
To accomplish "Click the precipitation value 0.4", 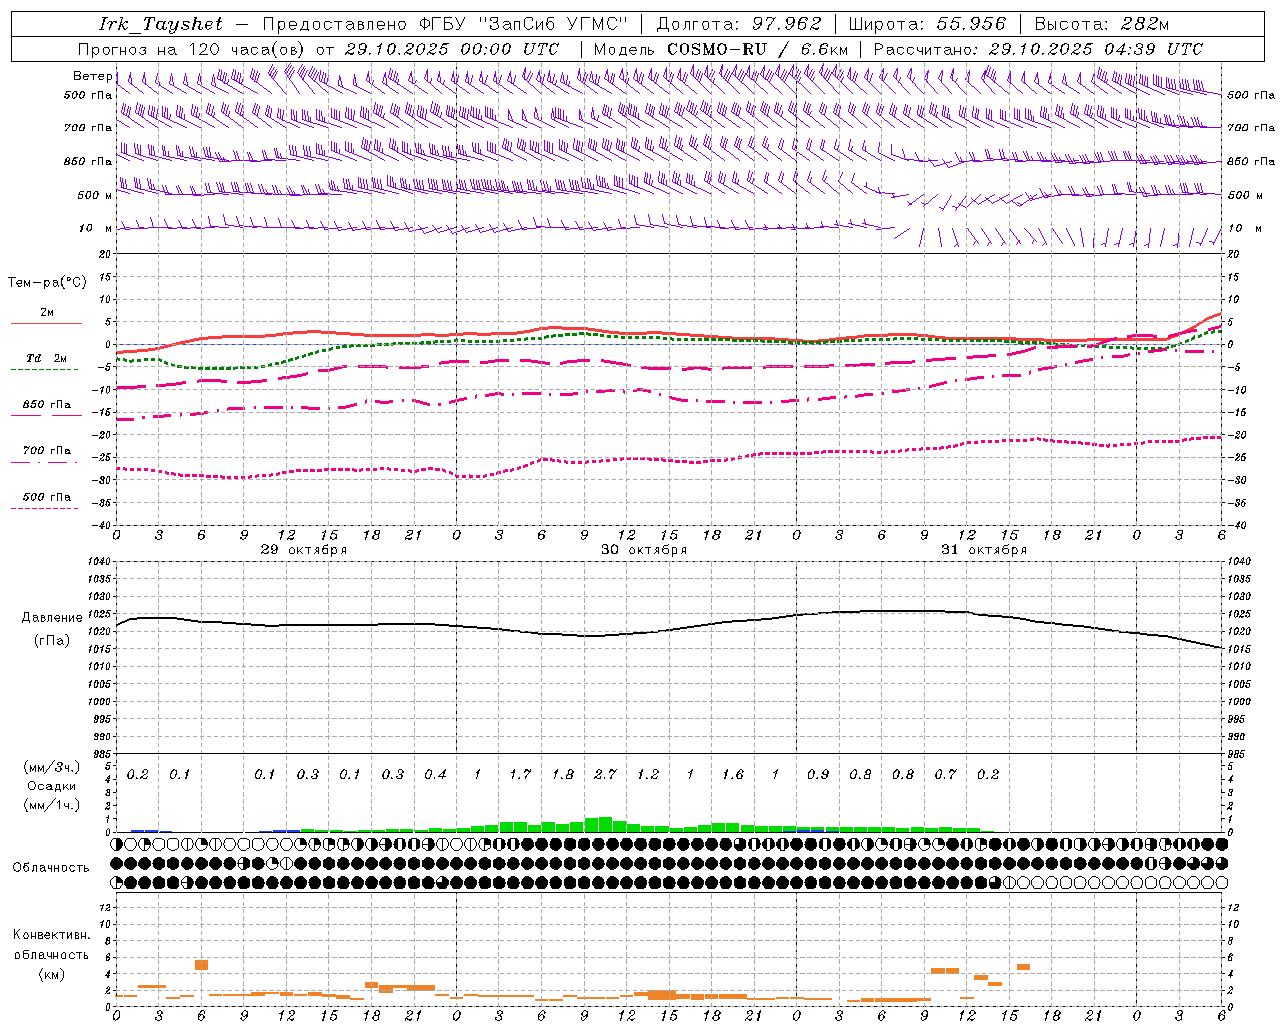I will 435,775.
